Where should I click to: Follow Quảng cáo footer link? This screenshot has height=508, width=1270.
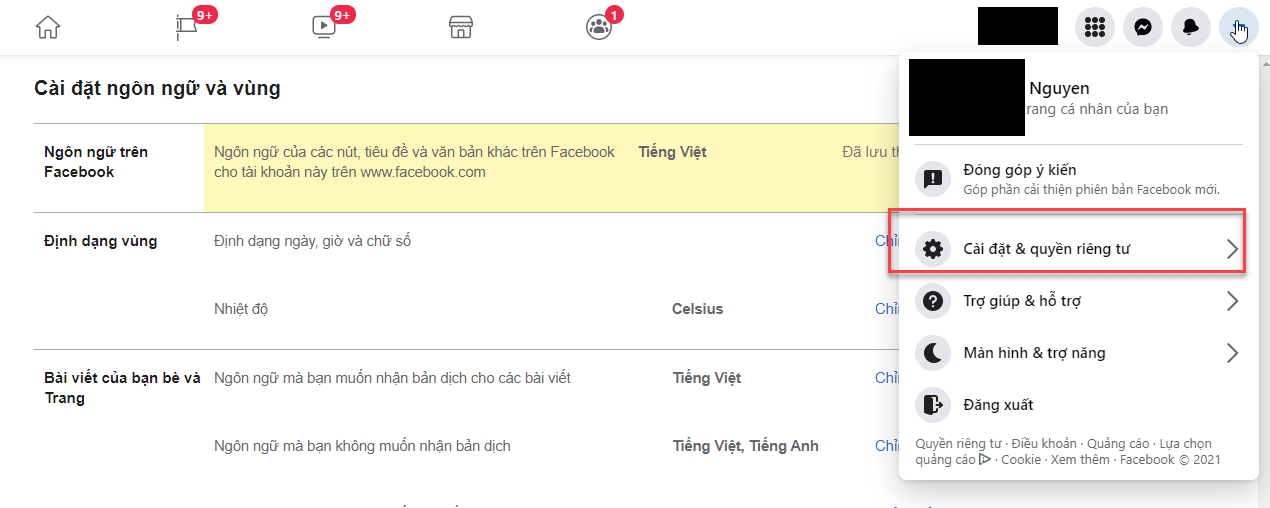tap(1120, 443)
